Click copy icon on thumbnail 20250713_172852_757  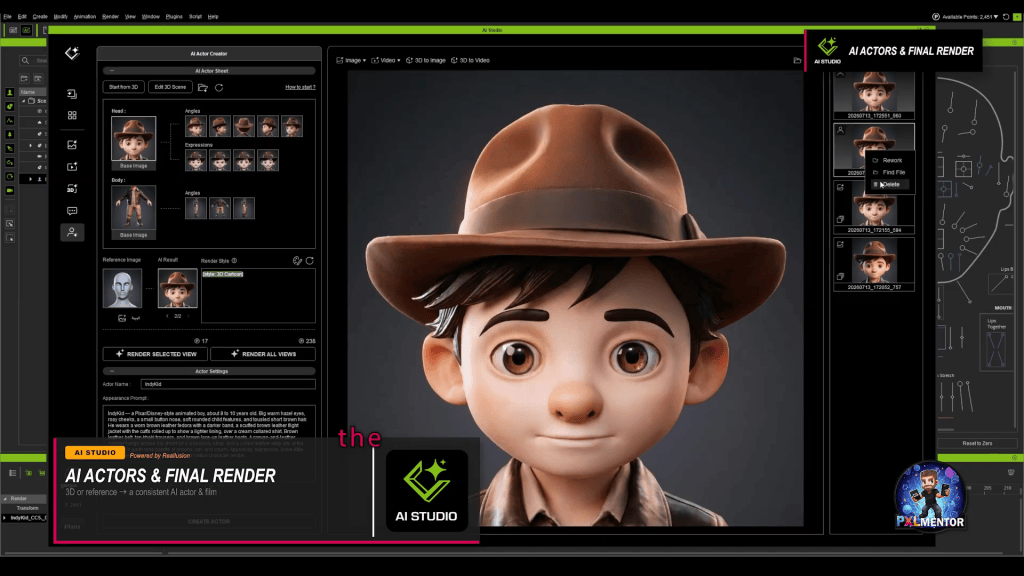pos(840,276)
